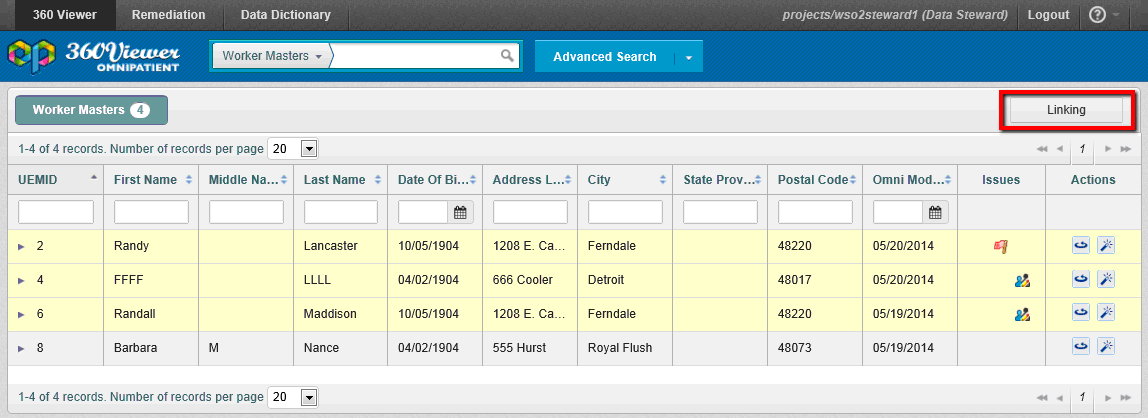
Task: Switch to the Remediation tab
Action: pyautogui.click(x=168, y=15)
